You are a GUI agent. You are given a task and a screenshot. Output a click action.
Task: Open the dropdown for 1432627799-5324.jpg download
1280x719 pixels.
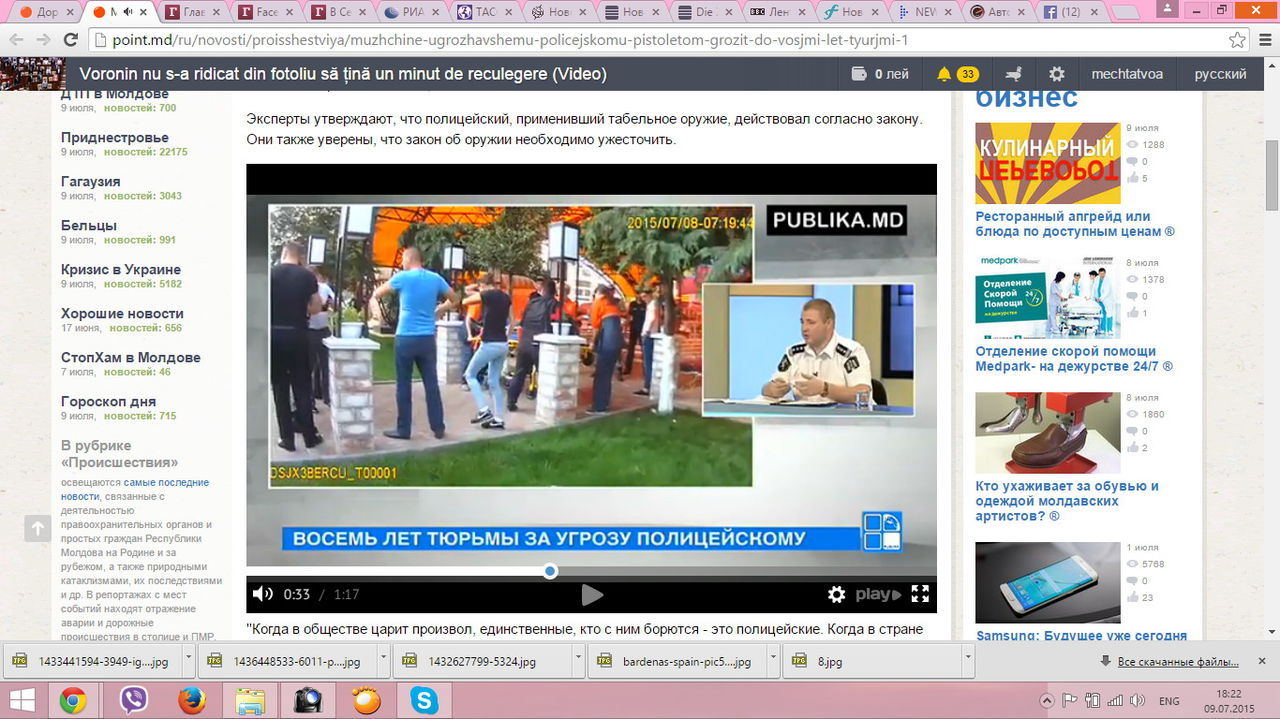[578, 661]
